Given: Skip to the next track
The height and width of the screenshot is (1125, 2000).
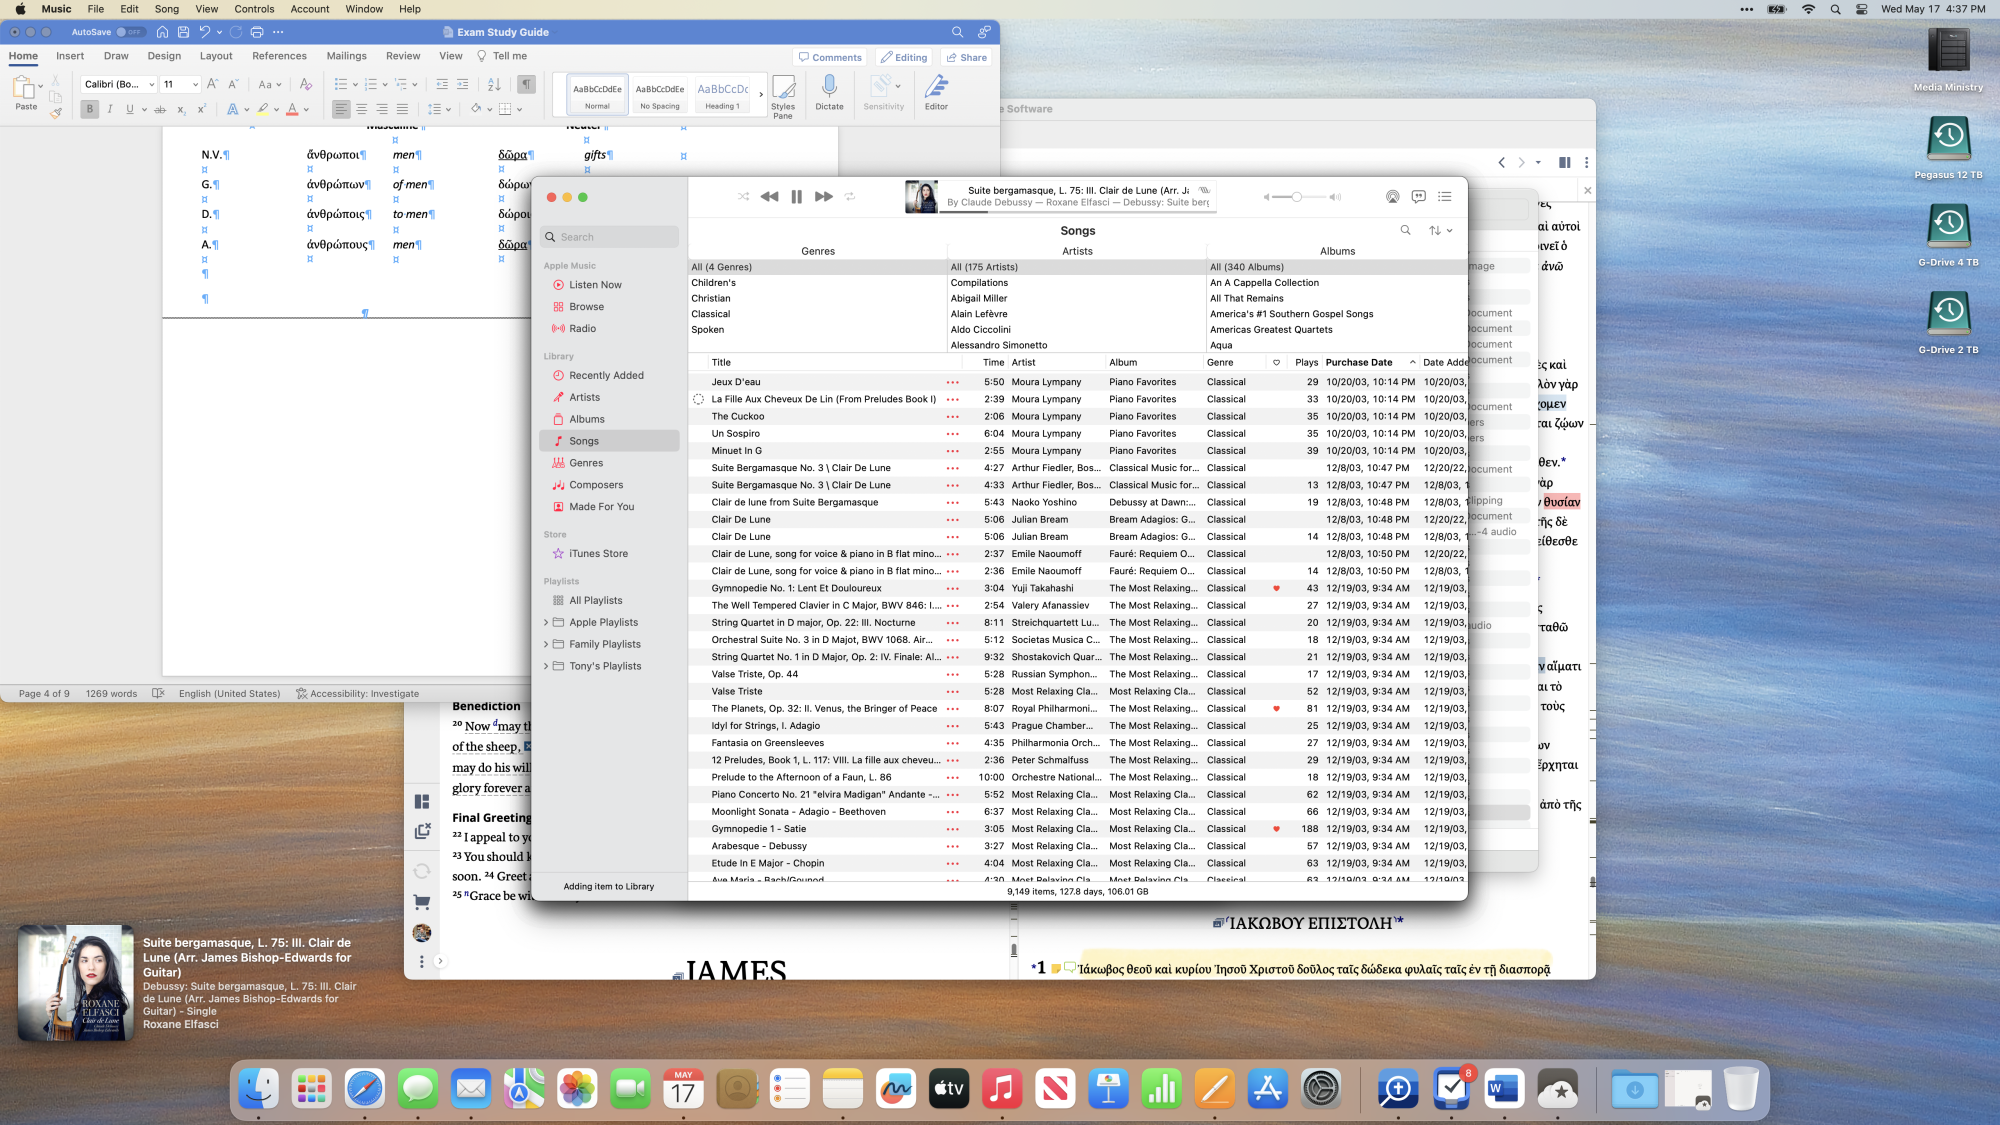Looking at the screenshot, I should tap(823, 197).
